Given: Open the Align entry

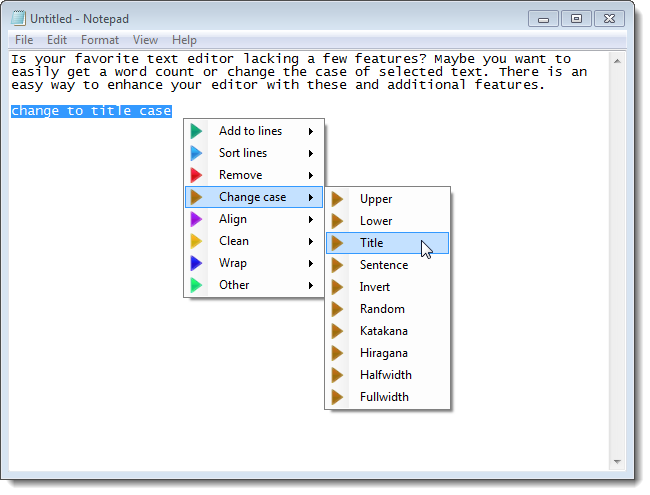Looking at the screenshot, I should [x=254, y=219].
